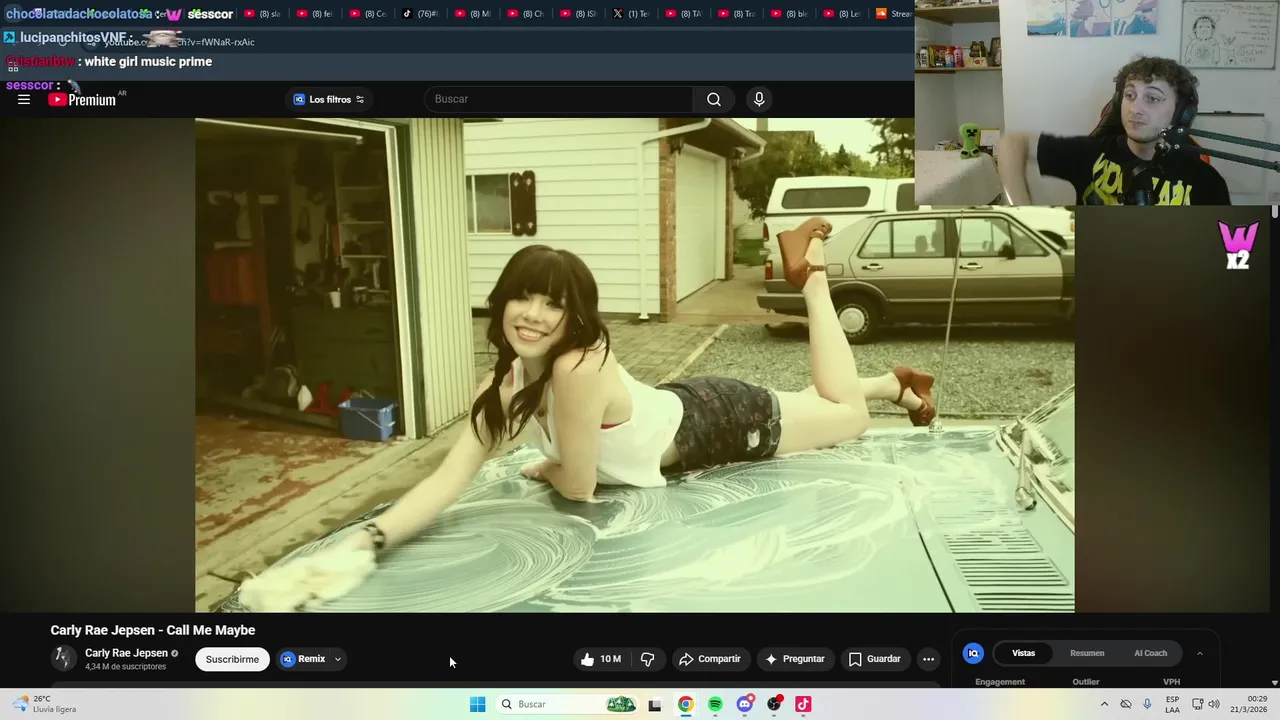This screenshot has width=1280, height=720.
Task: Start voice search with the microphone
Action: click(759, 99)
